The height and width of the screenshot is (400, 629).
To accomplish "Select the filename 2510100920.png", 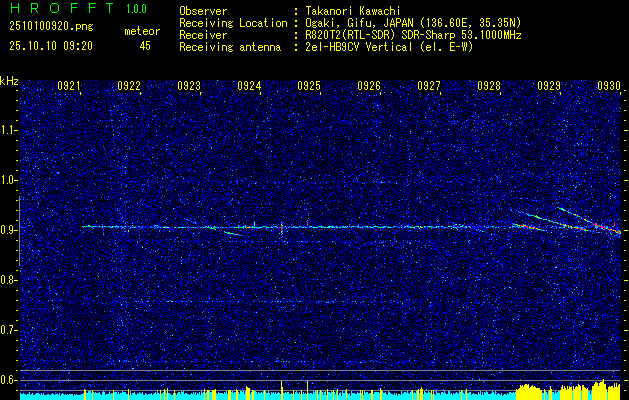I will (x=51, y=27).
